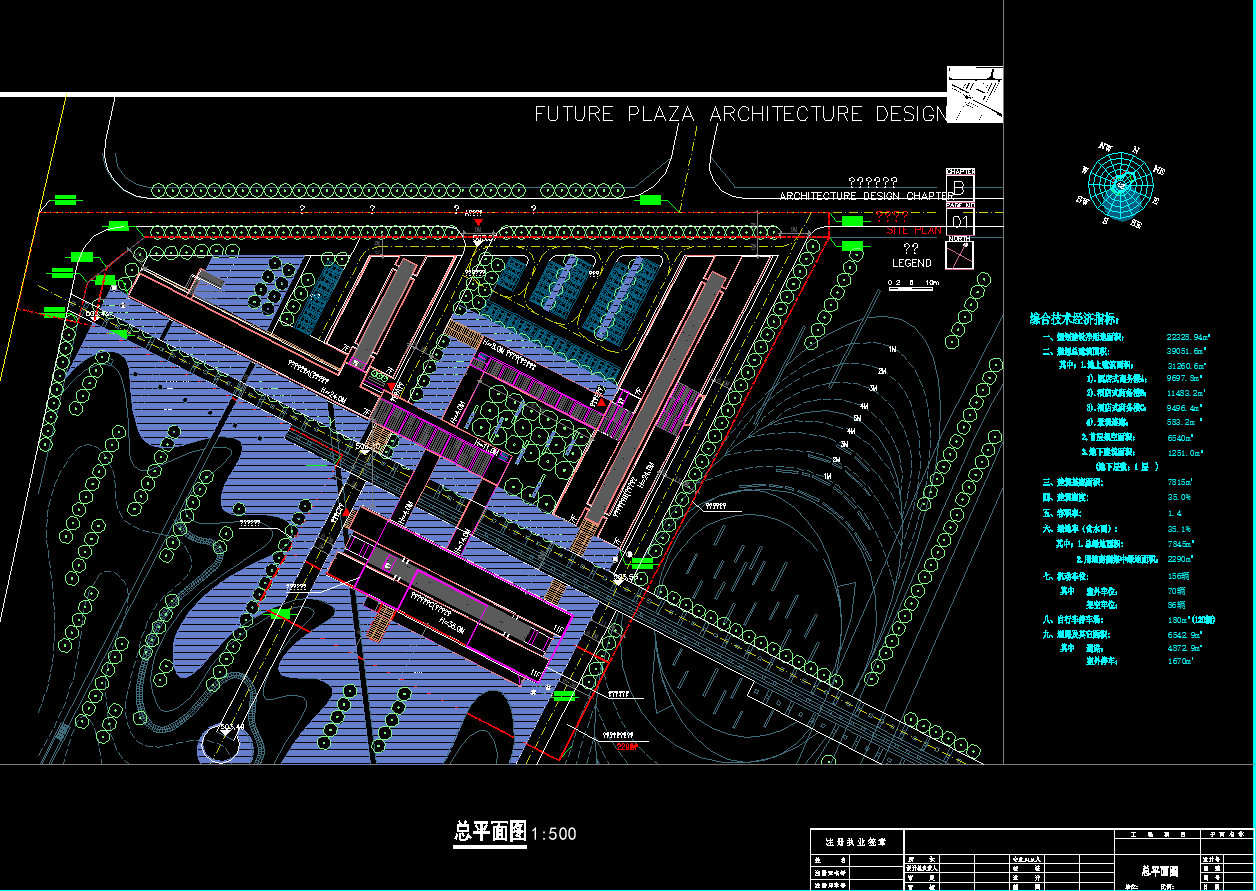This screenshot has width=1256, height=891.
Task: Click the chapter box labeled B
Action: 959,187
